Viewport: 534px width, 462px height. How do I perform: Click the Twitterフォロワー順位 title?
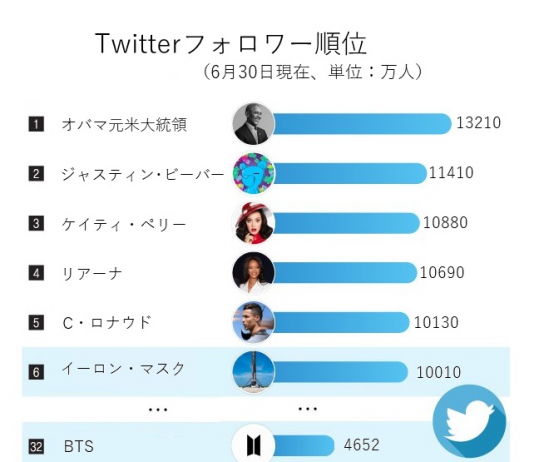pyautogui.click(x=231, y=44)
